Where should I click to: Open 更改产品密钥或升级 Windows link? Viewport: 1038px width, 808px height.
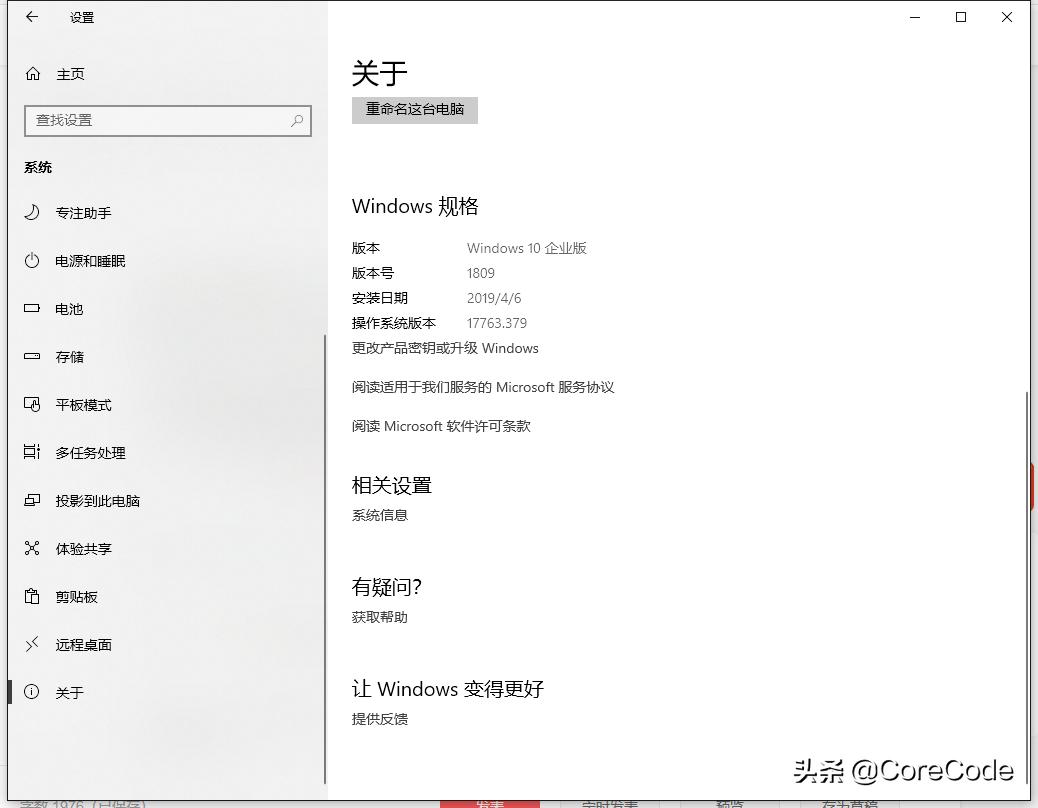[x=444, y=348]
